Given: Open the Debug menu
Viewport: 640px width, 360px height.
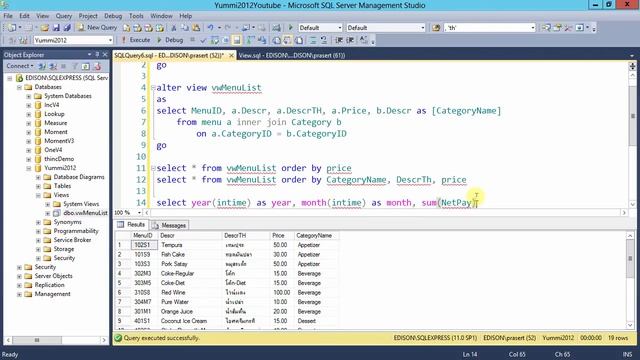Looking at the screenshot, I should pyautogui.click(x=113, y=16).
